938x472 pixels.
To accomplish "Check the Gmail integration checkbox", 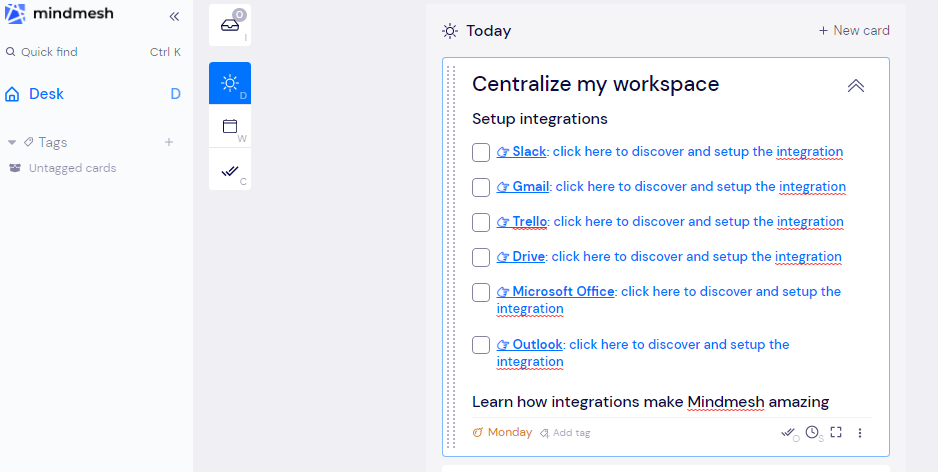I will (481, 187).
